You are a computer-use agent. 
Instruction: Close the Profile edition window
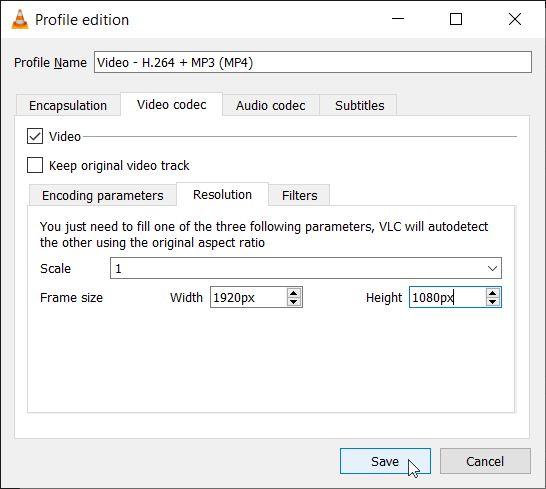click(515, 19)
